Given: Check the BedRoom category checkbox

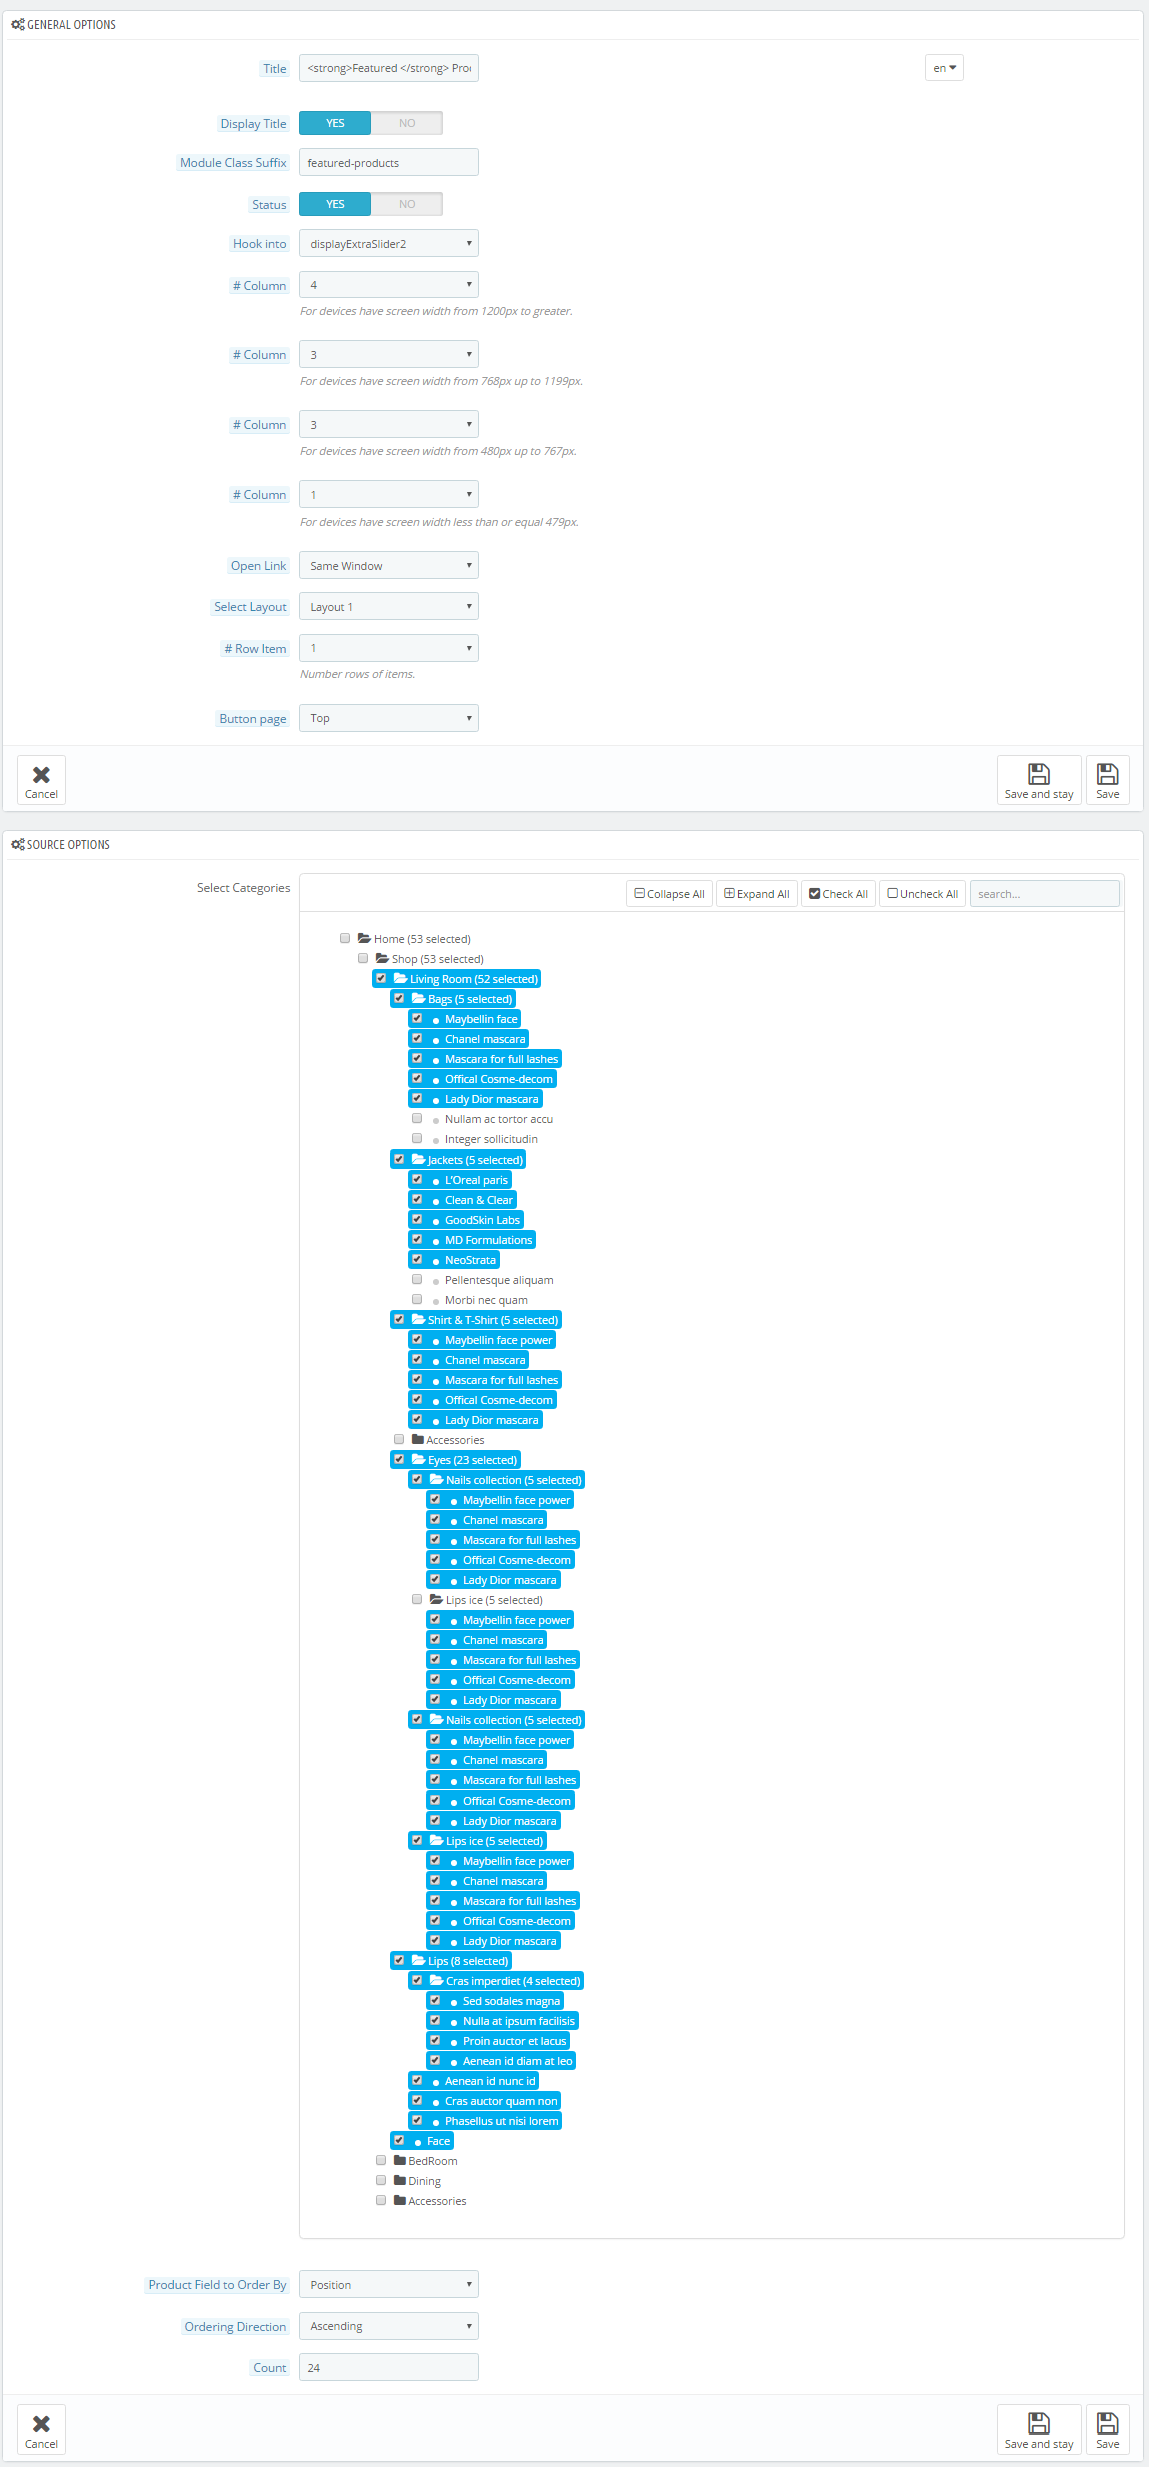Looking at the screenshot, I should click(381, 2160).
